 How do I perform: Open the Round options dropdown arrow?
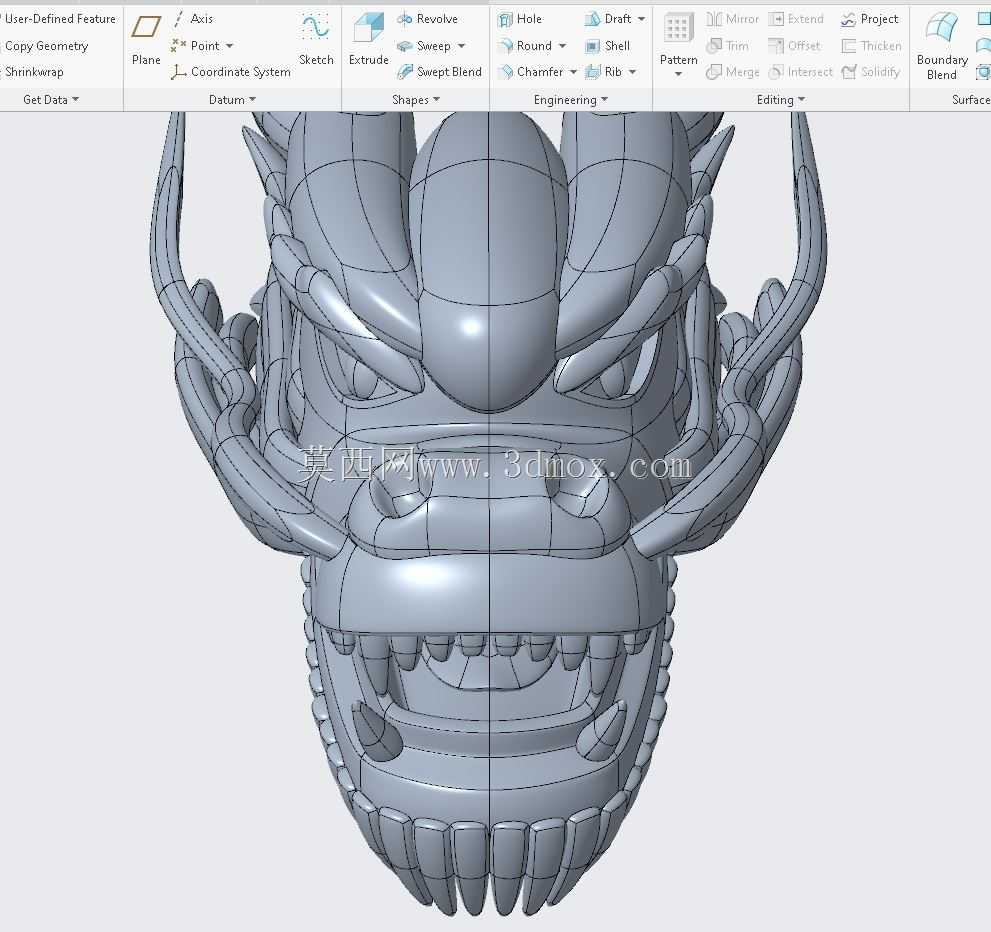[x=562, y=46]
